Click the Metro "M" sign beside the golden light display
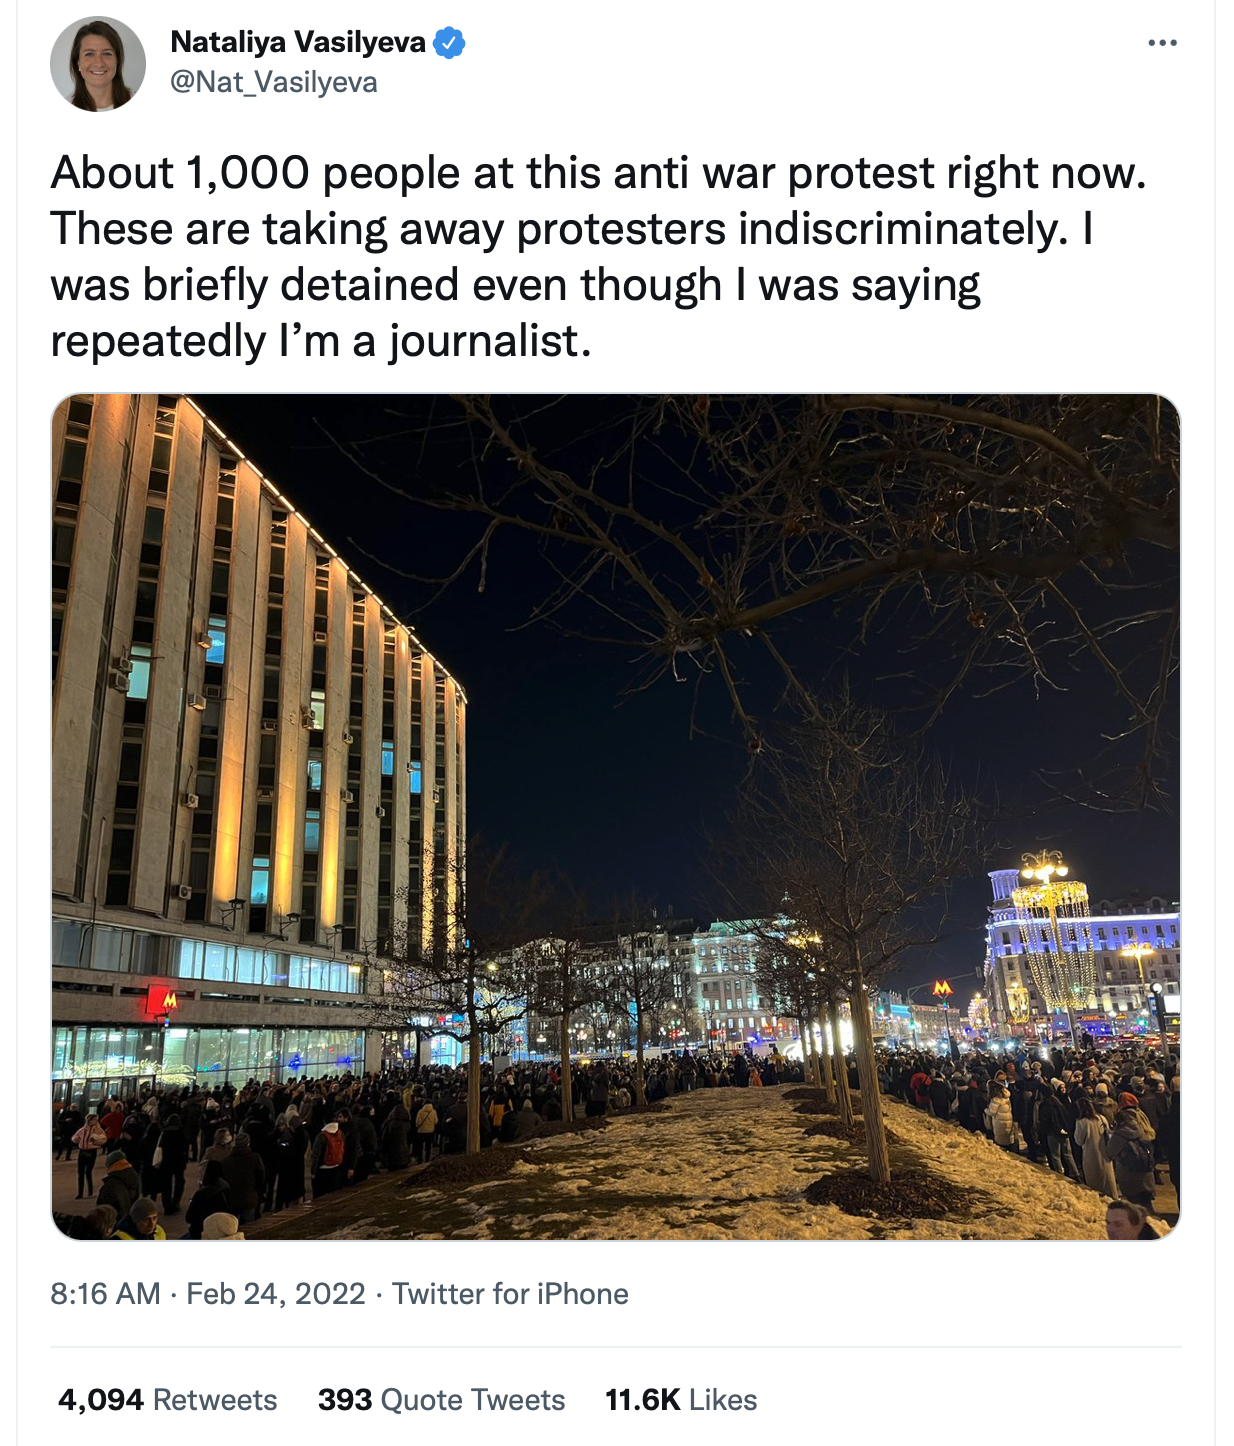Screen dimensions: 1234x1446 click(x=942, y=989)
